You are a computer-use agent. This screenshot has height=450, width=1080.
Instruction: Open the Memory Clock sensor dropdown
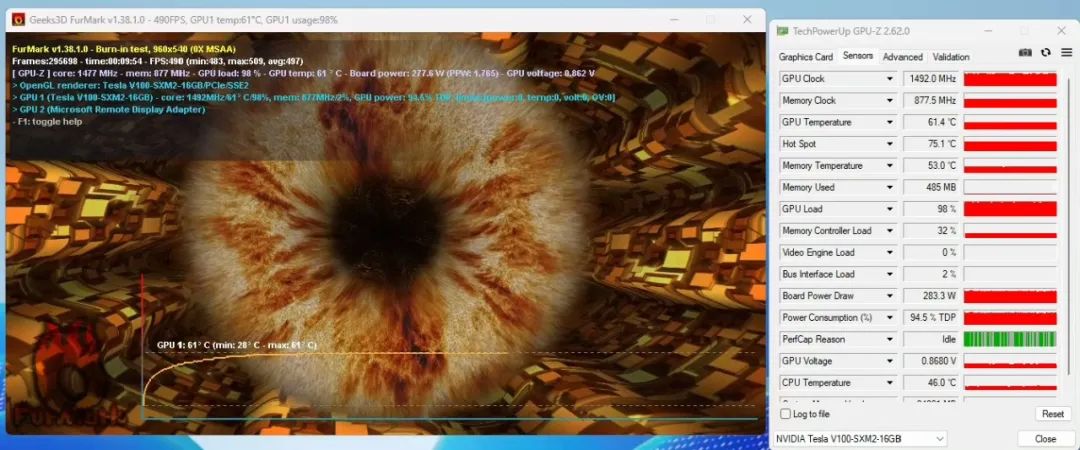coord(890,101)
